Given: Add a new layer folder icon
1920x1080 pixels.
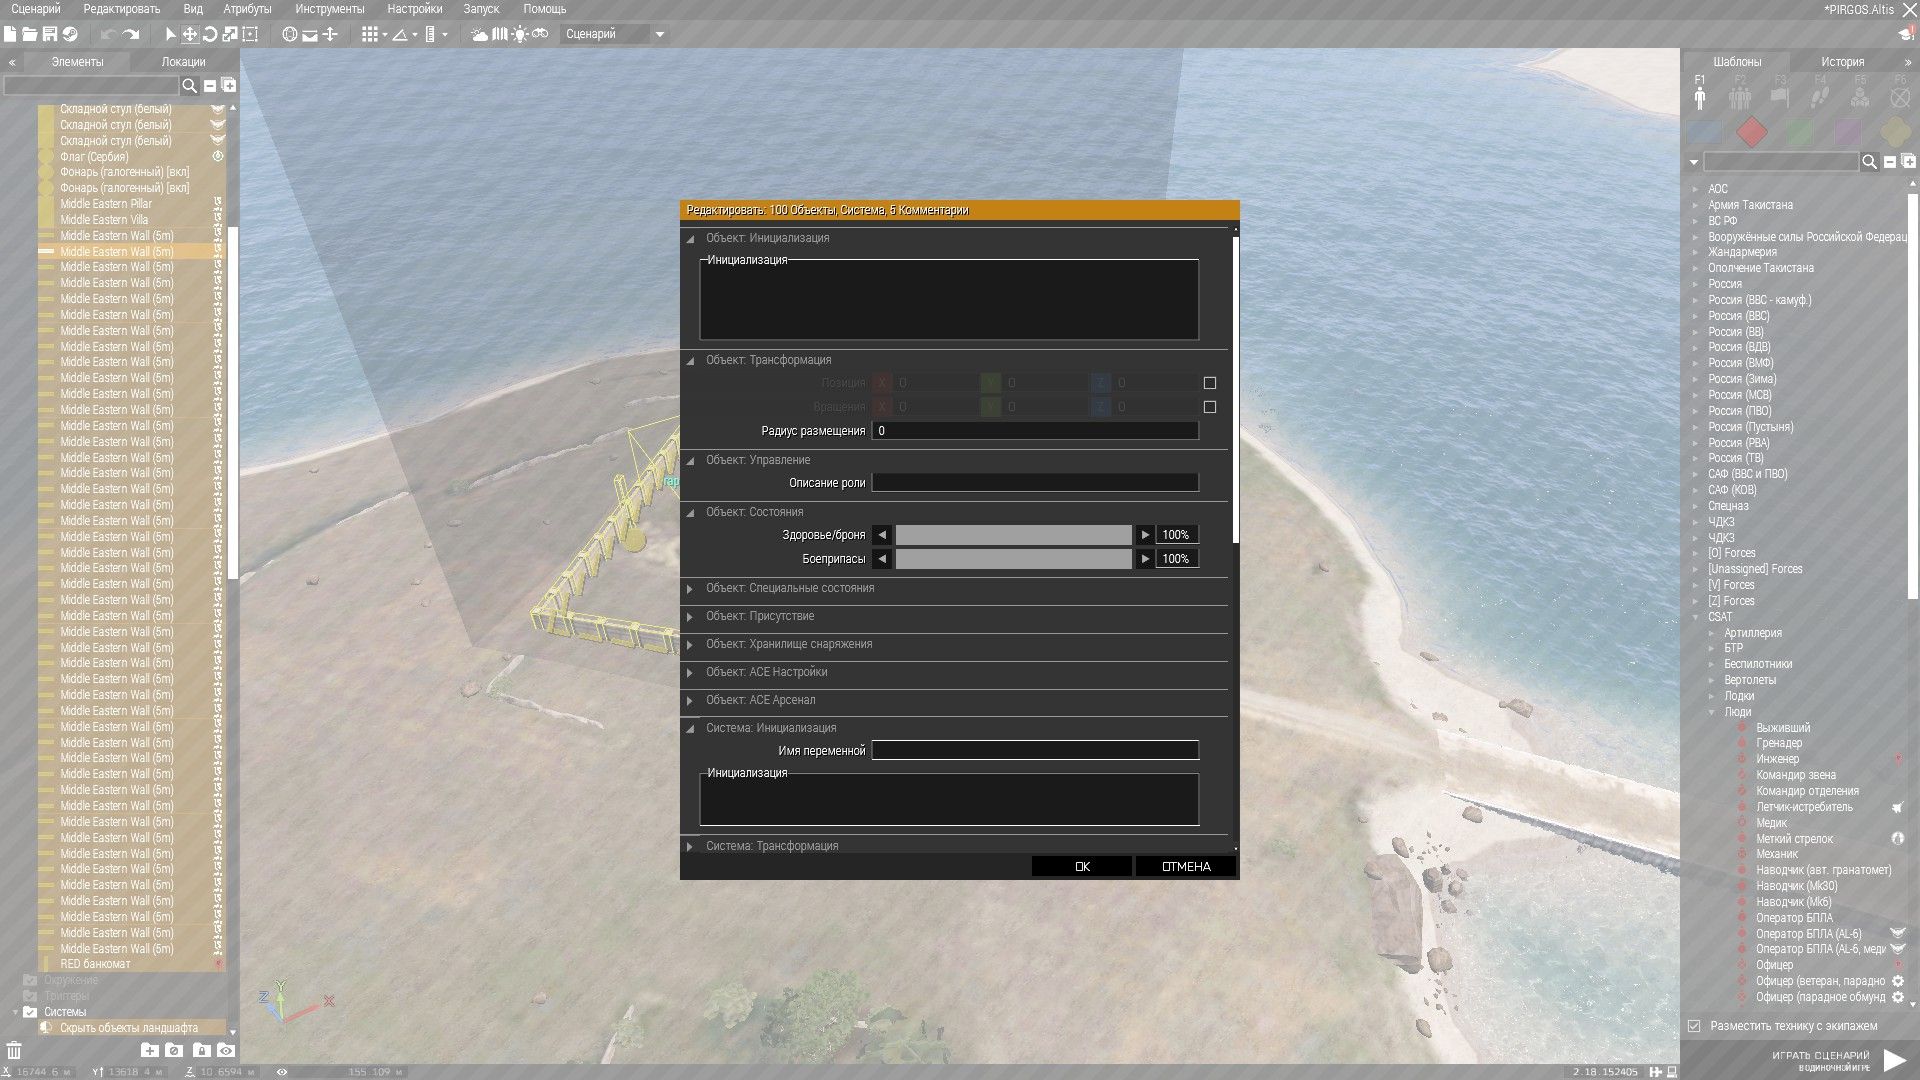Looking at the screenshot, I should point(150,1050).
